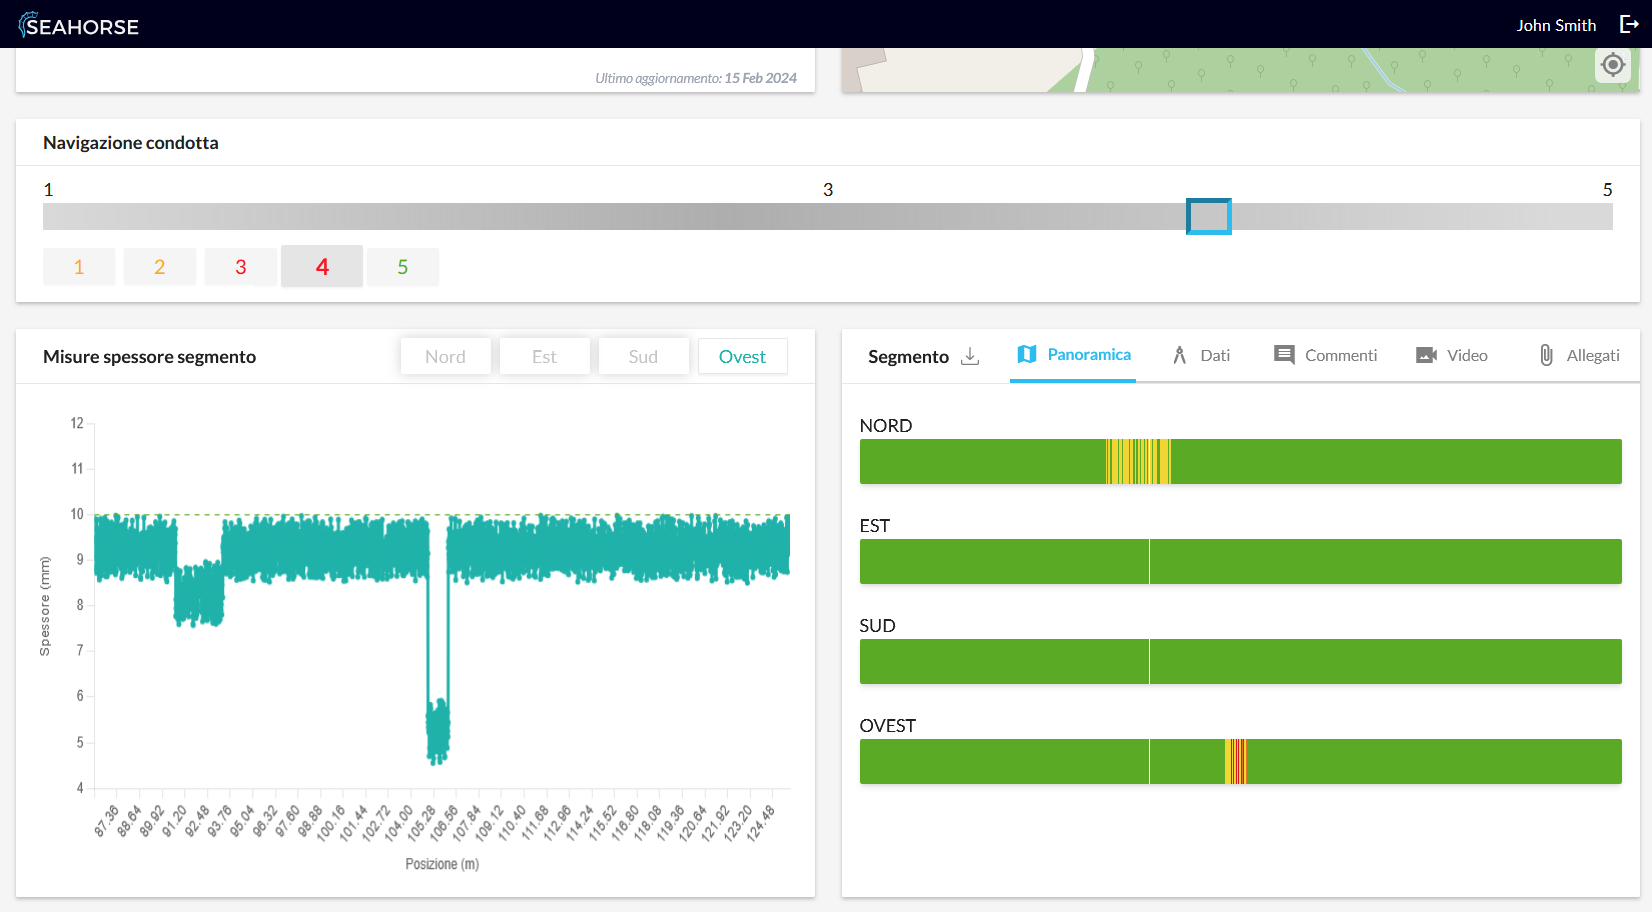Click the logout icon next to John Smith
The width and height of the screenshot is (1652, 912).
point(1629,25)
